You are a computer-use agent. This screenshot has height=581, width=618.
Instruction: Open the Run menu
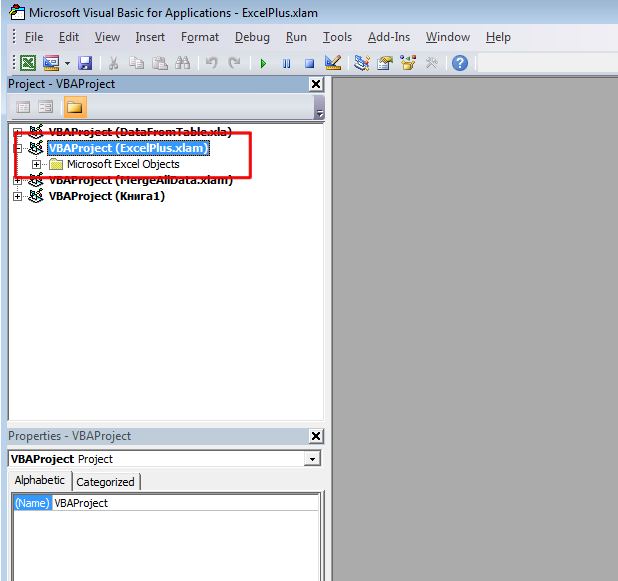coord(296,37)
